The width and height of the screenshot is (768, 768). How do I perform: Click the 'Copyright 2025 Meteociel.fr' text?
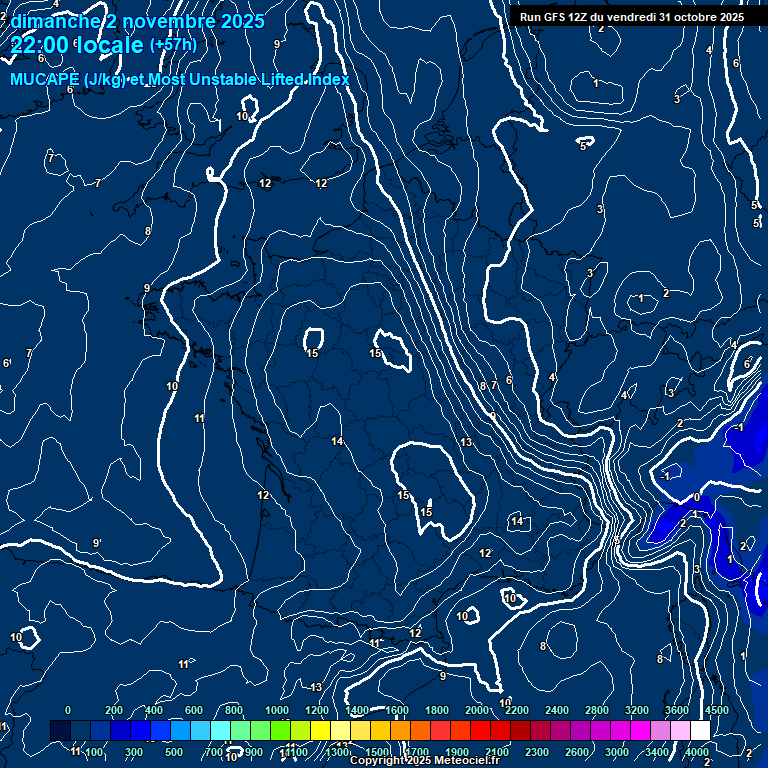(x=425, y=760)
